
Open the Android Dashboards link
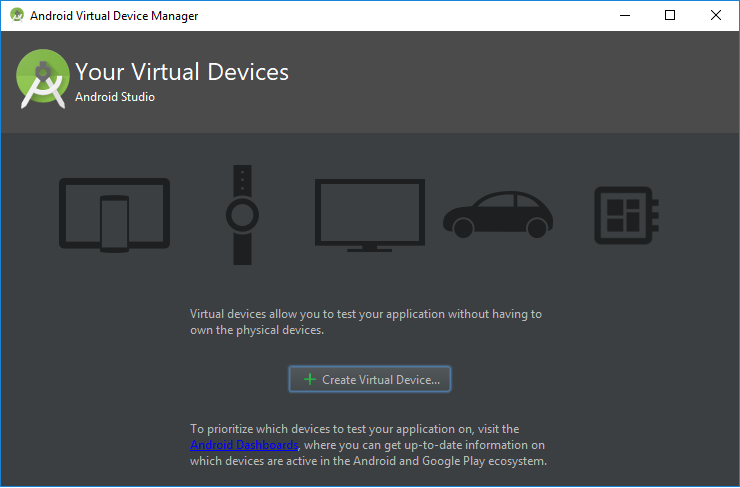(x=244, y=445)
